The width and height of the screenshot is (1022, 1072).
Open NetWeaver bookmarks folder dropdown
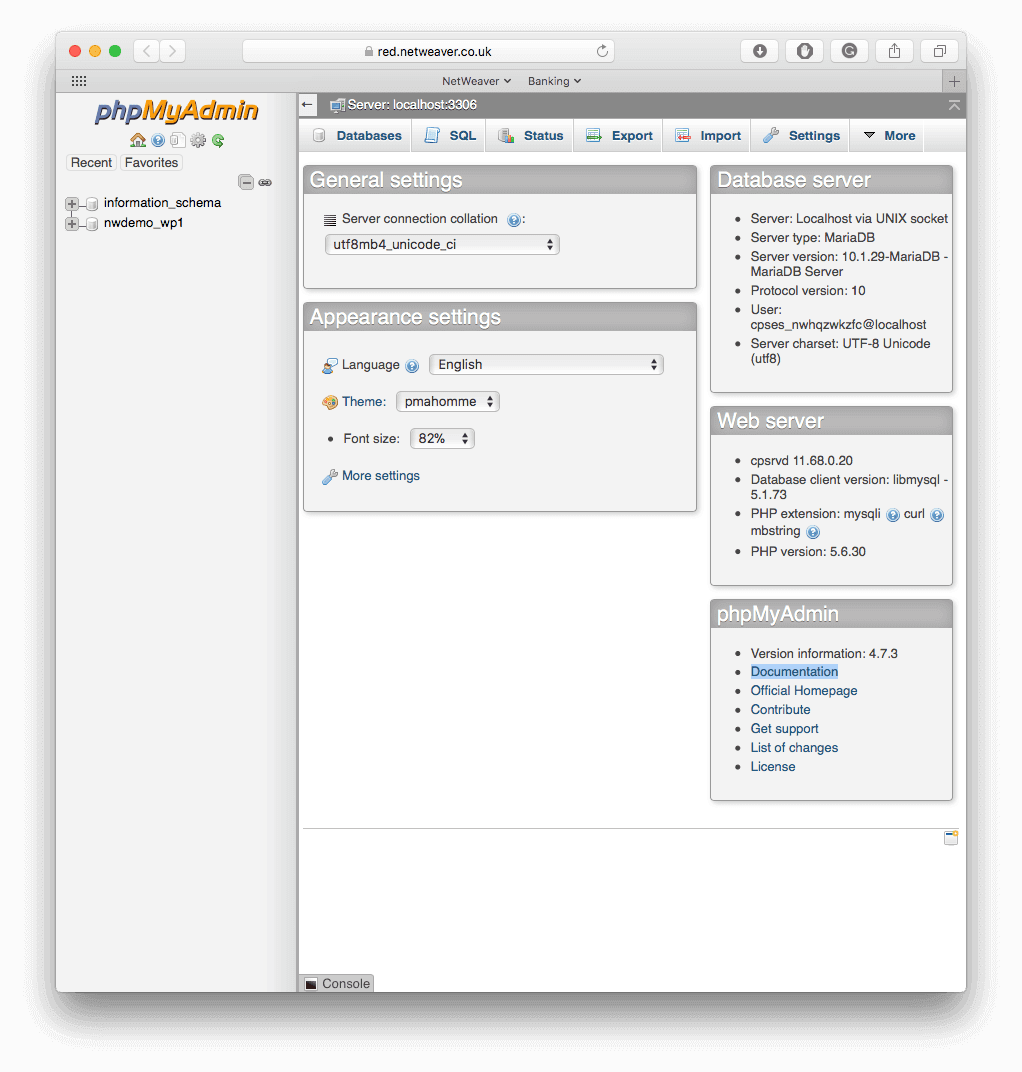(x=476, y=81)
